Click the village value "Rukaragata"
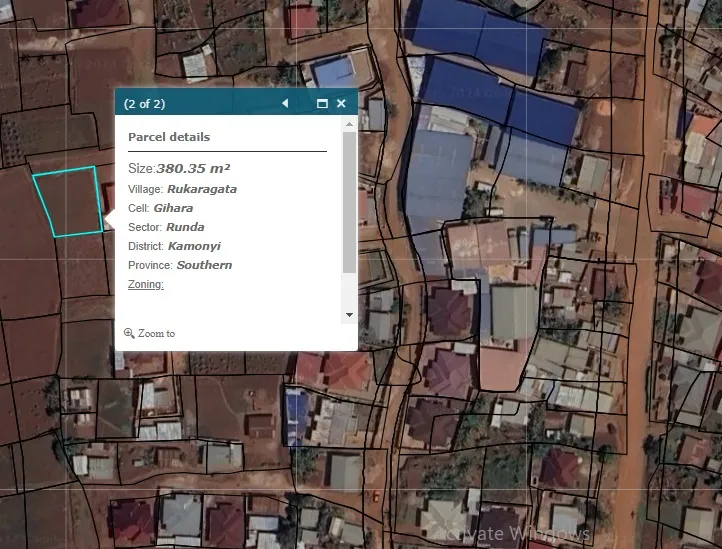The image size is (722, 549). pos(202,189)
